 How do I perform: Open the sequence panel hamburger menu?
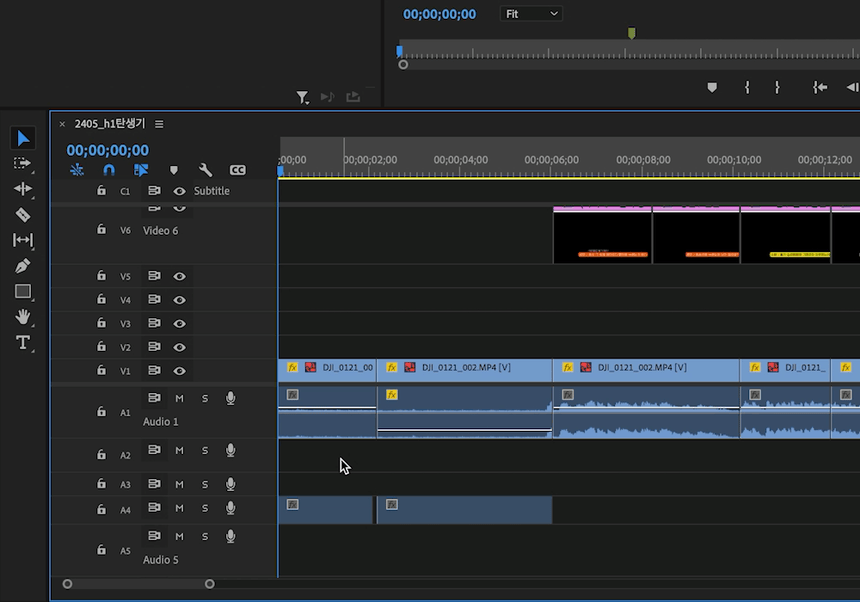159,124
